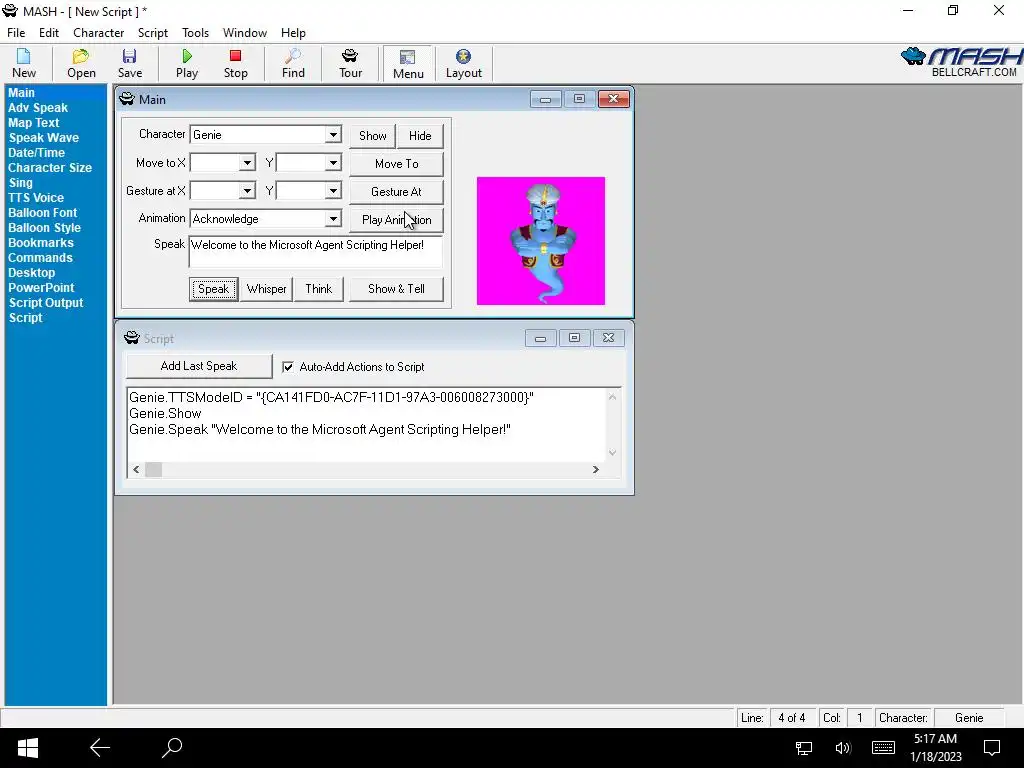Image resolution: width=1024 pixels, height=768 pixels.
Task: Select Sing in sidebar
Action: tap(20, 183)
